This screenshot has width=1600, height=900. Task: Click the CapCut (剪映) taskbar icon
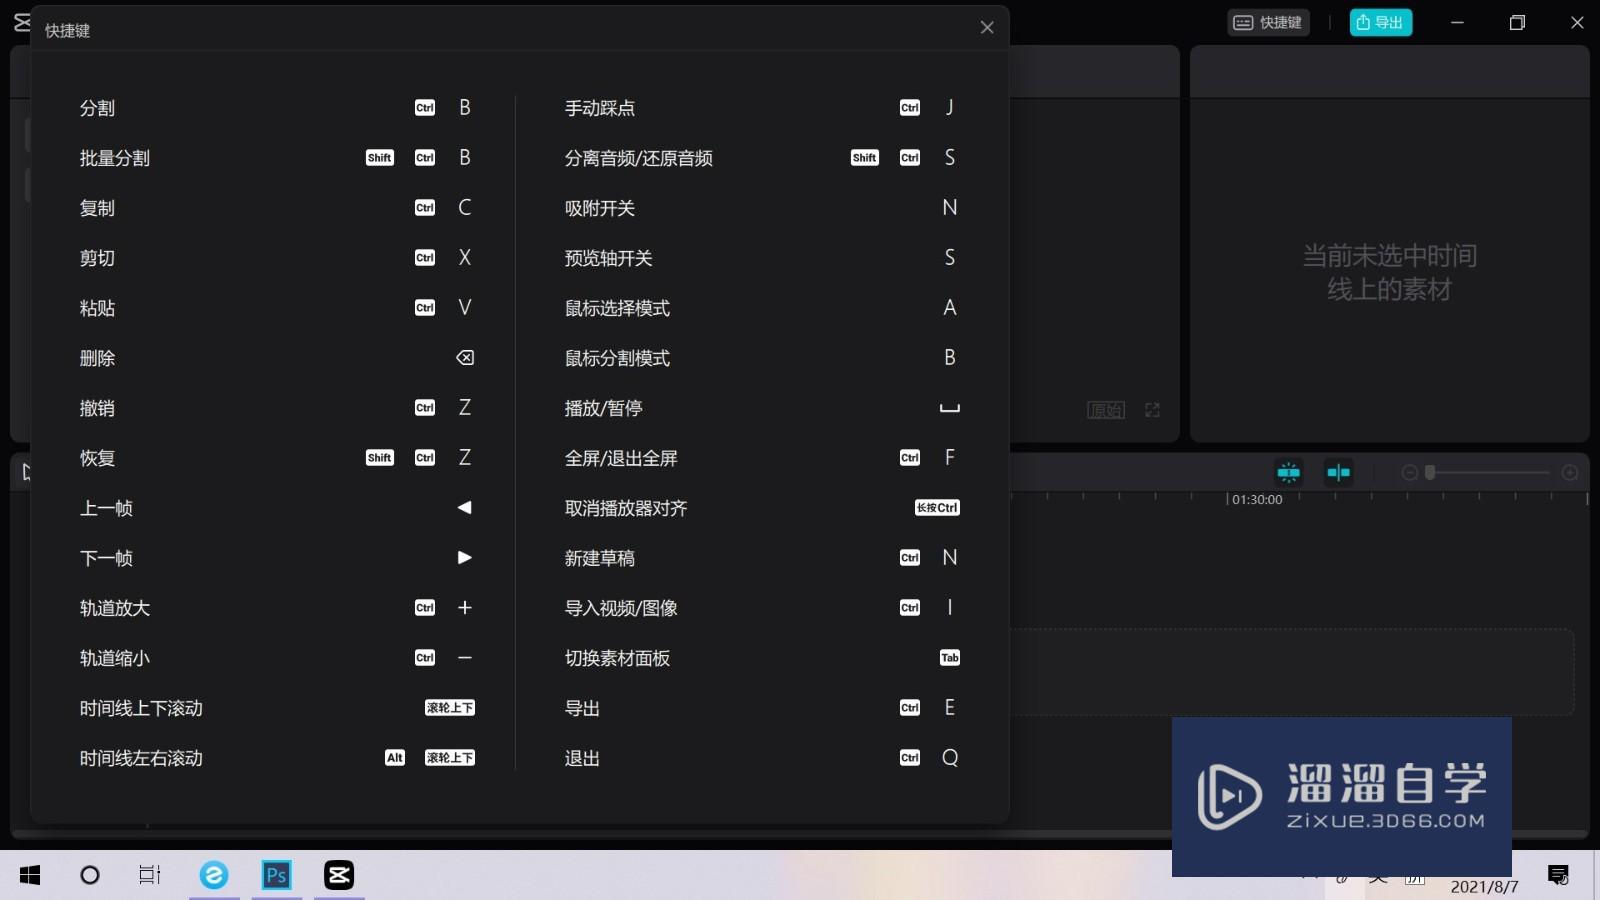tap(339, 875)
